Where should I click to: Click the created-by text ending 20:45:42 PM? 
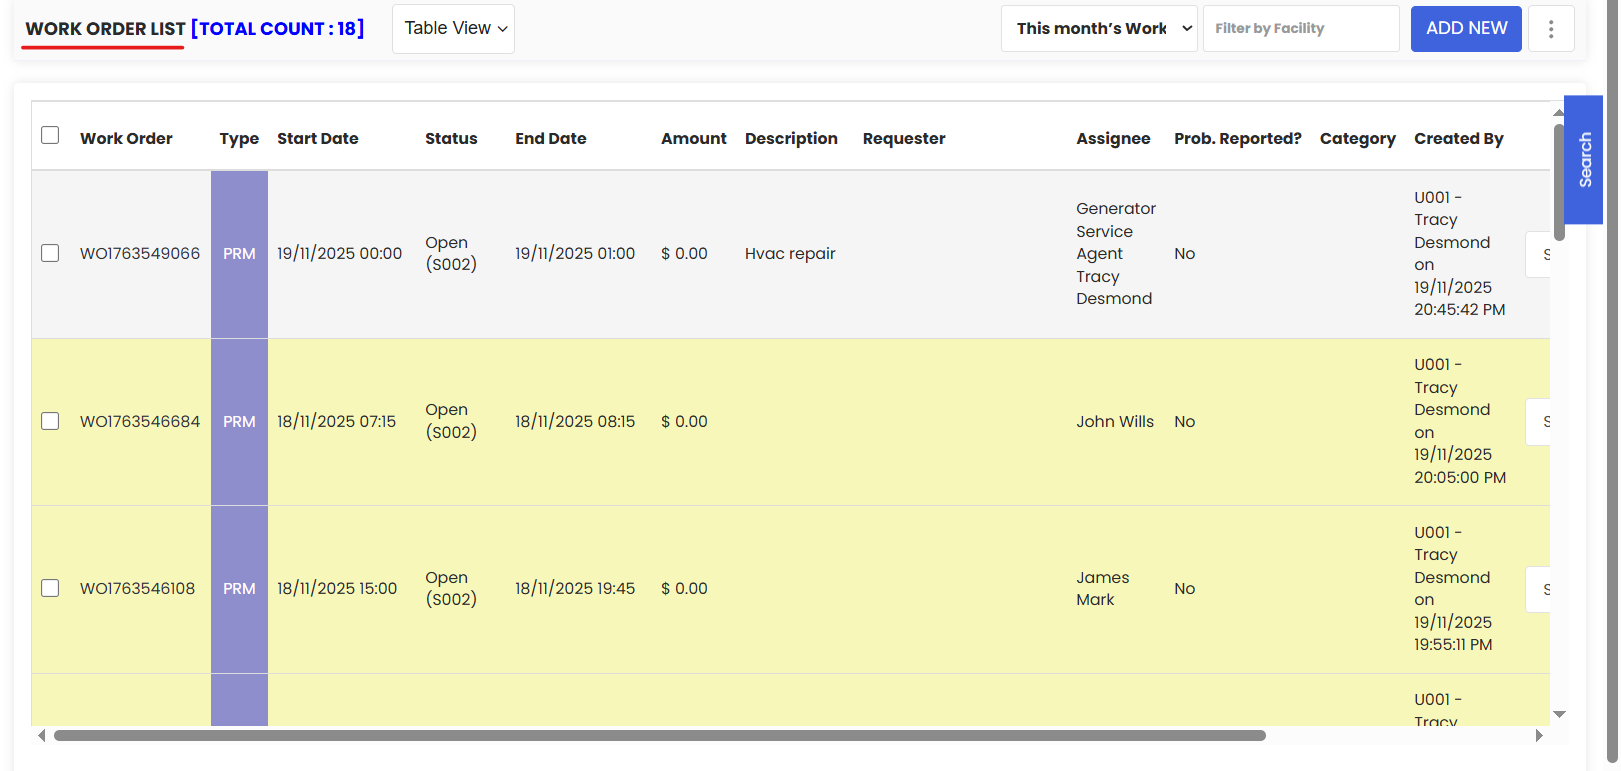pos(1459,253)
